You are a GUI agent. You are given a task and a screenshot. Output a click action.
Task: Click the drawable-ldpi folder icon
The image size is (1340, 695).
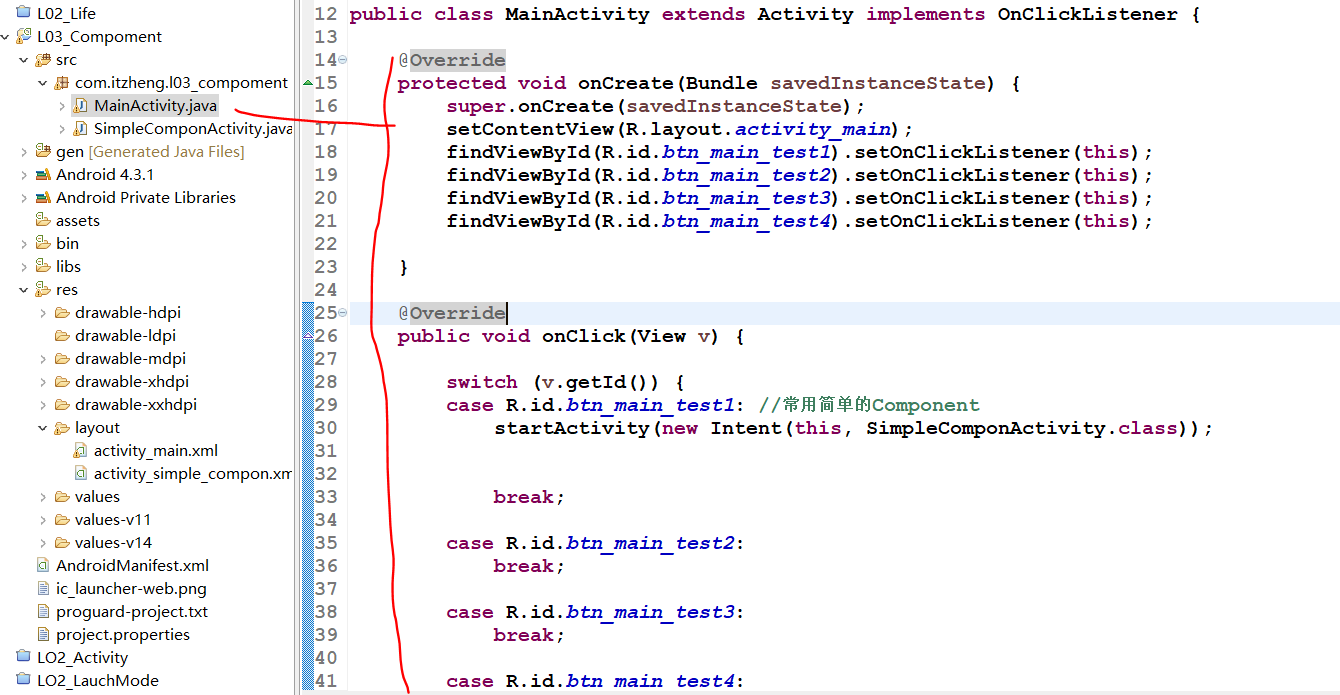pos(62,335)
